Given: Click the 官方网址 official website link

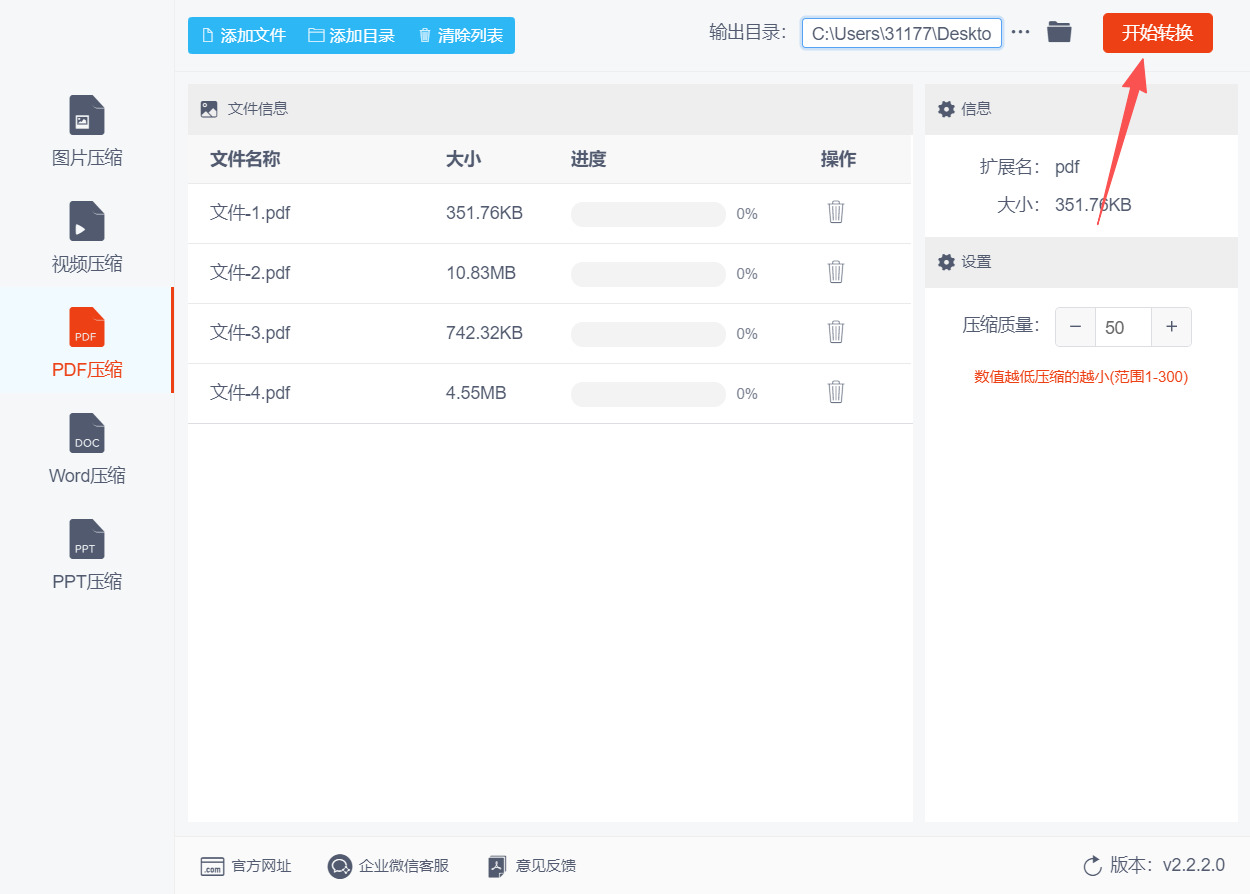Looking at the screenshot, I should (x=246, y=866).
